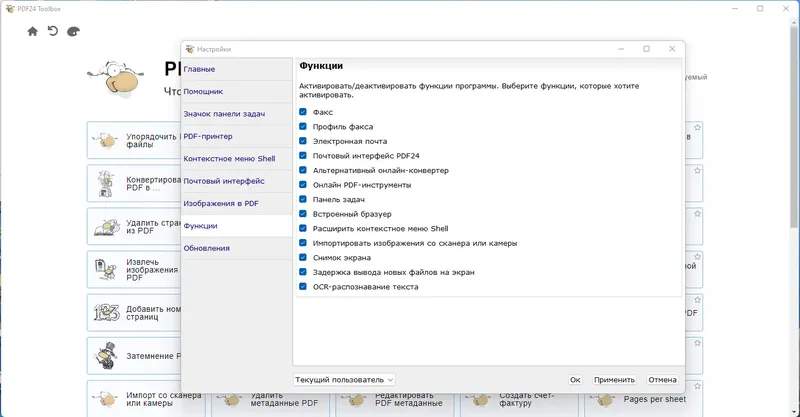Open the Текущий пользователь dropdown
The image size is (800, 417).
344,380
